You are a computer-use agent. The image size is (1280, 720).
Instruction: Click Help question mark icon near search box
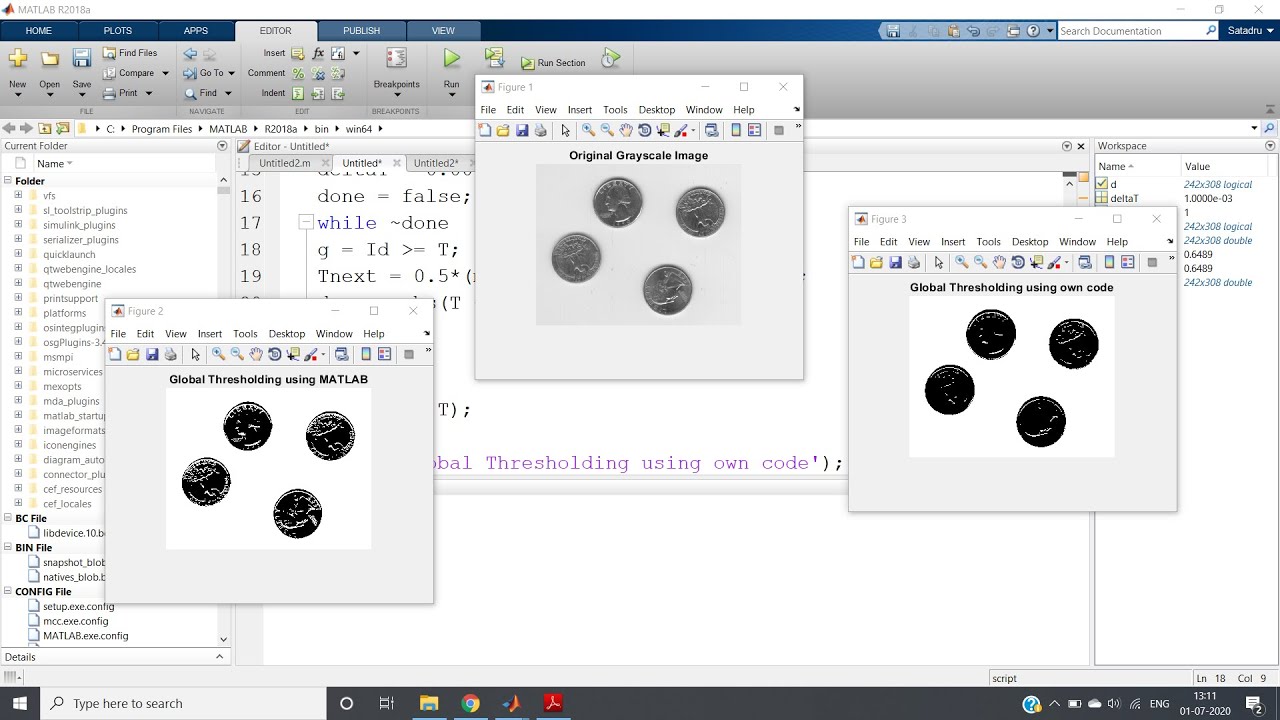click(1033, 31)
